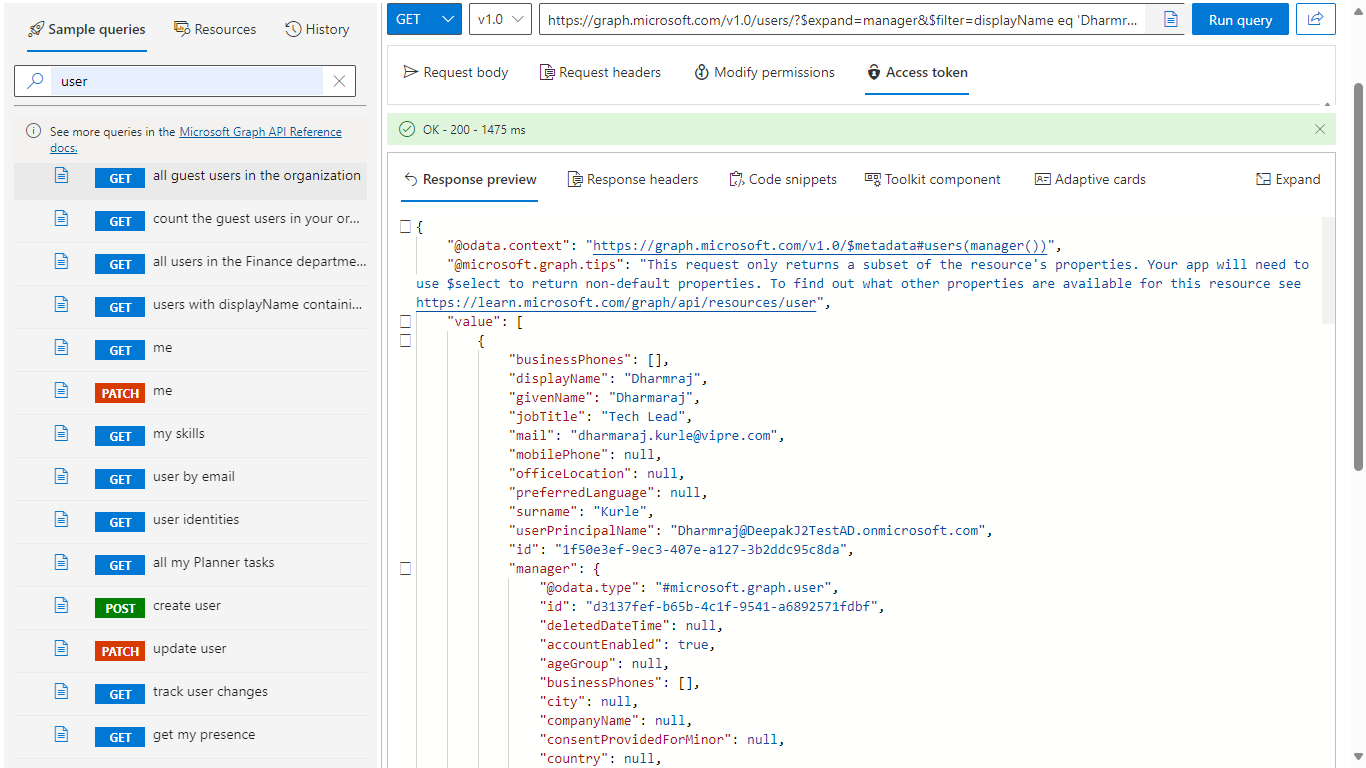Select the Access token tab

point(917,72)
